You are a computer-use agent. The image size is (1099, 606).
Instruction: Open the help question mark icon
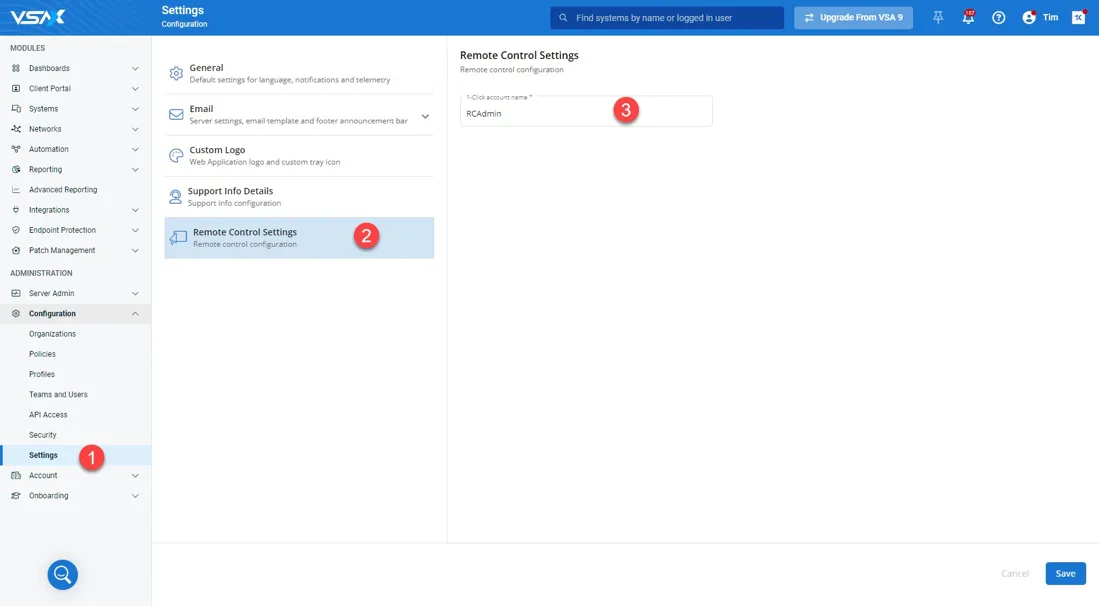(998, 18)
